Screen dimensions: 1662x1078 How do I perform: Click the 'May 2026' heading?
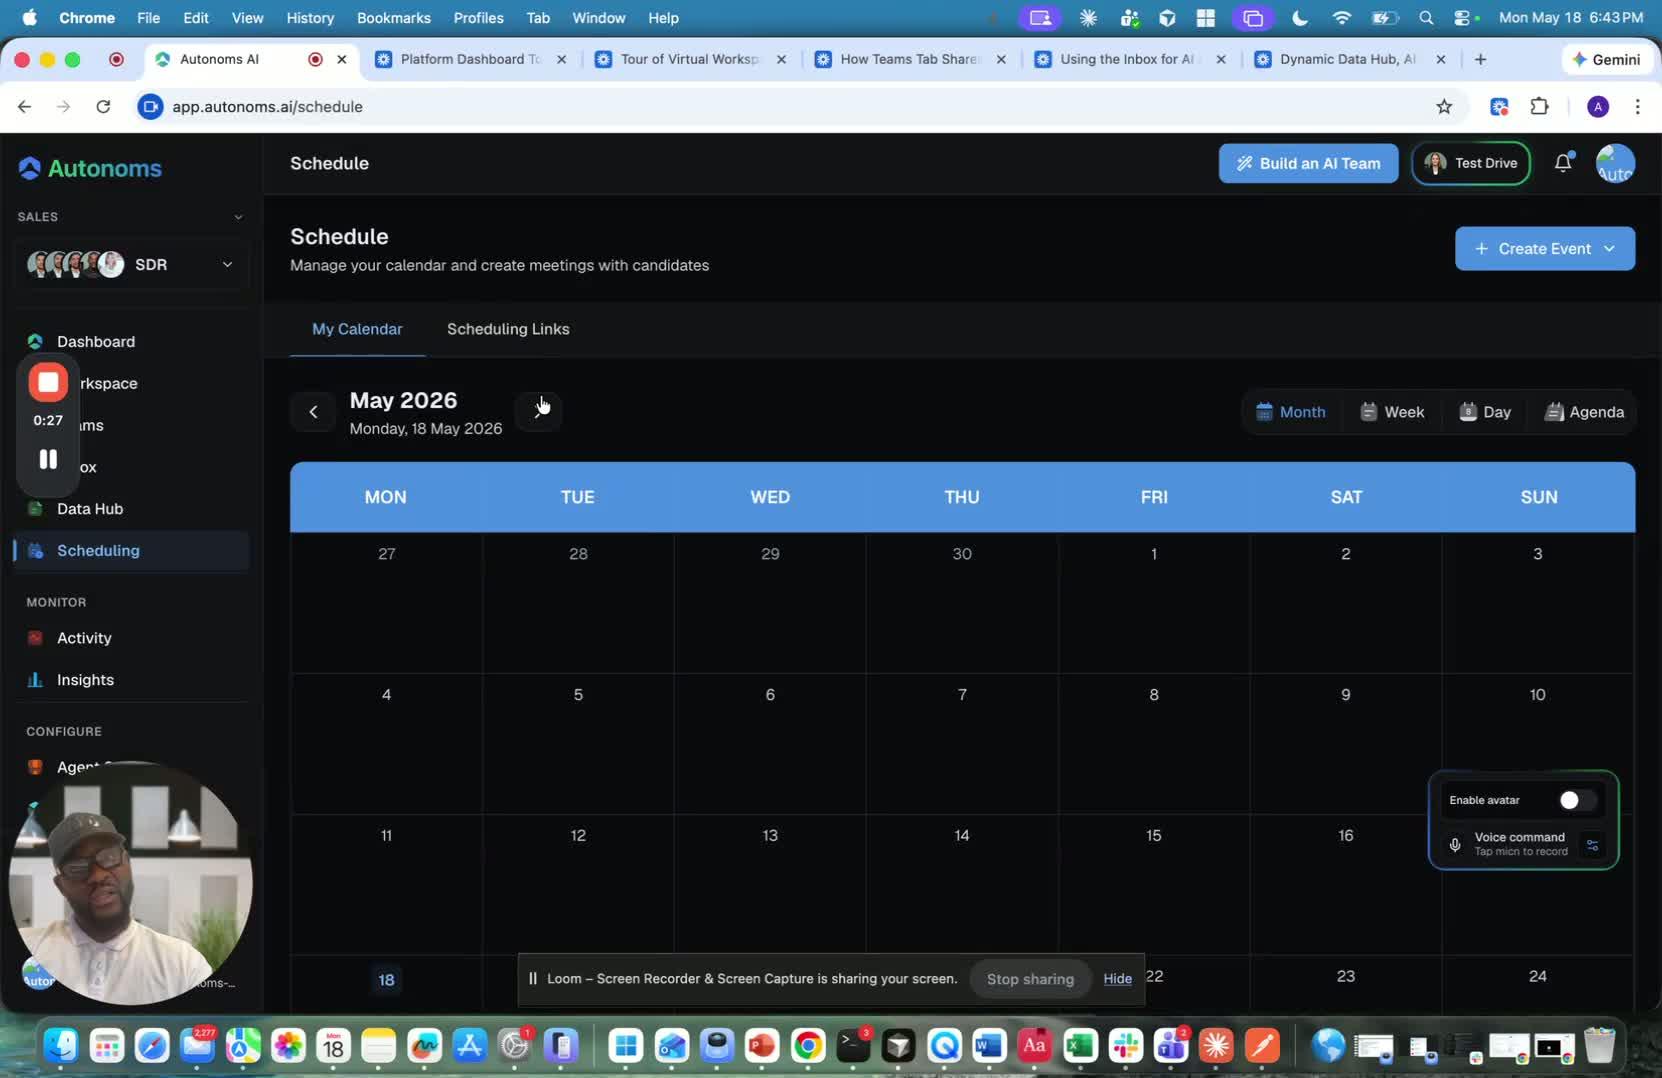coord(403,400)
